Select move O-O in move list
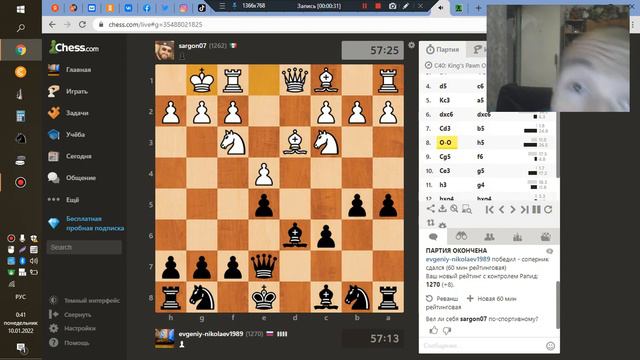The height and width of the screenshot is (360, 640). (446, 142)
